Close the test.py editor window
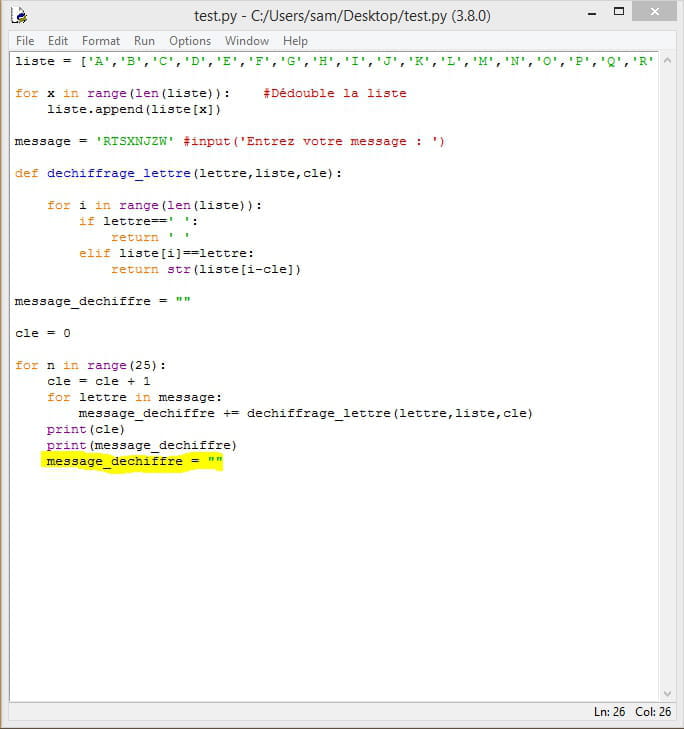Screen dimensions: 684x729 (655, 12)
